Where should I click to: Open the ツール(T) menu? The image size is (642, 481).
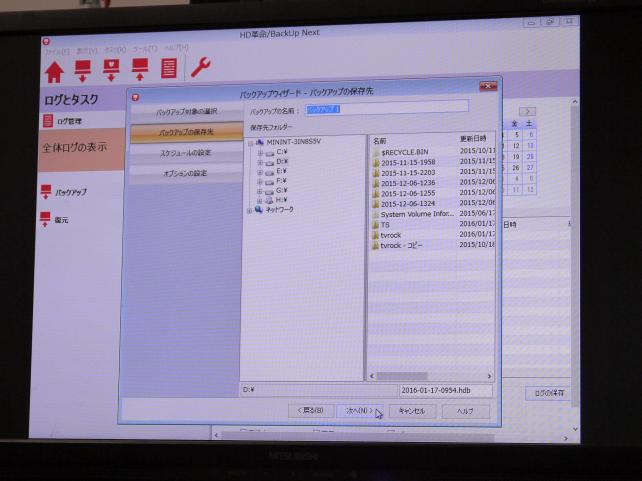click(145, 49)
